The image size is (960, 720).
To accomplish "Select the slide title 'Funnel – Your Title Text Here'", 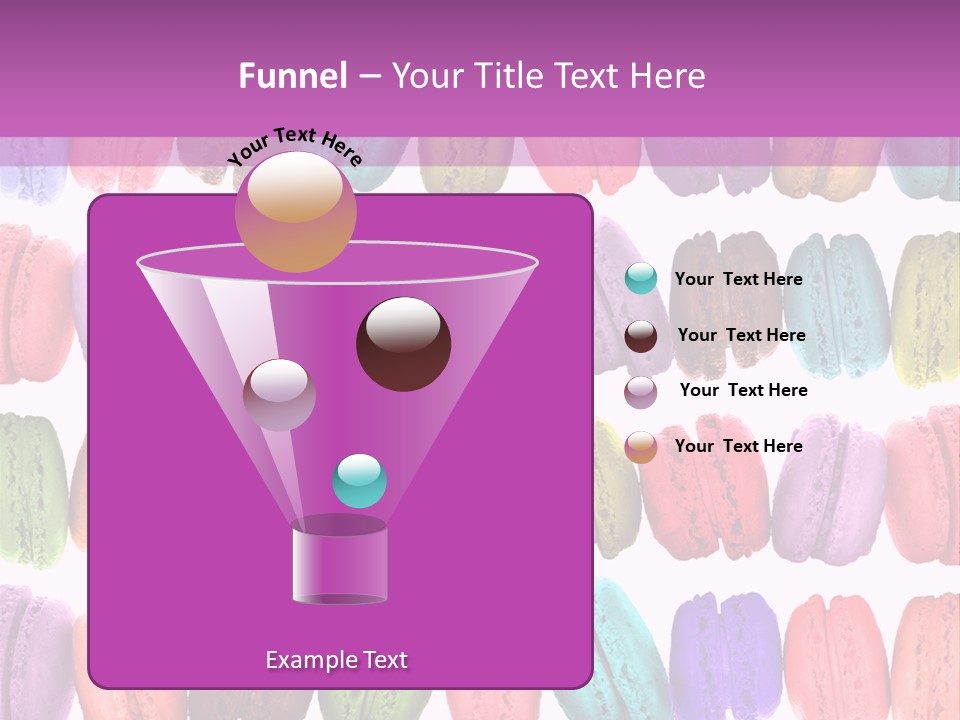I will point(472,75).
